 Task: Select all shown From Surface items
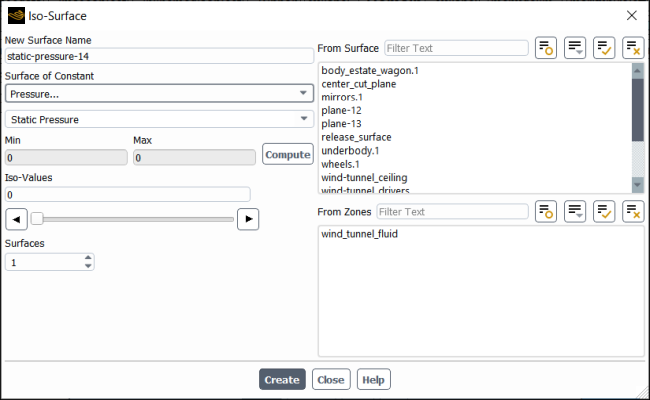pyautogui.click(x=604, y=48)
